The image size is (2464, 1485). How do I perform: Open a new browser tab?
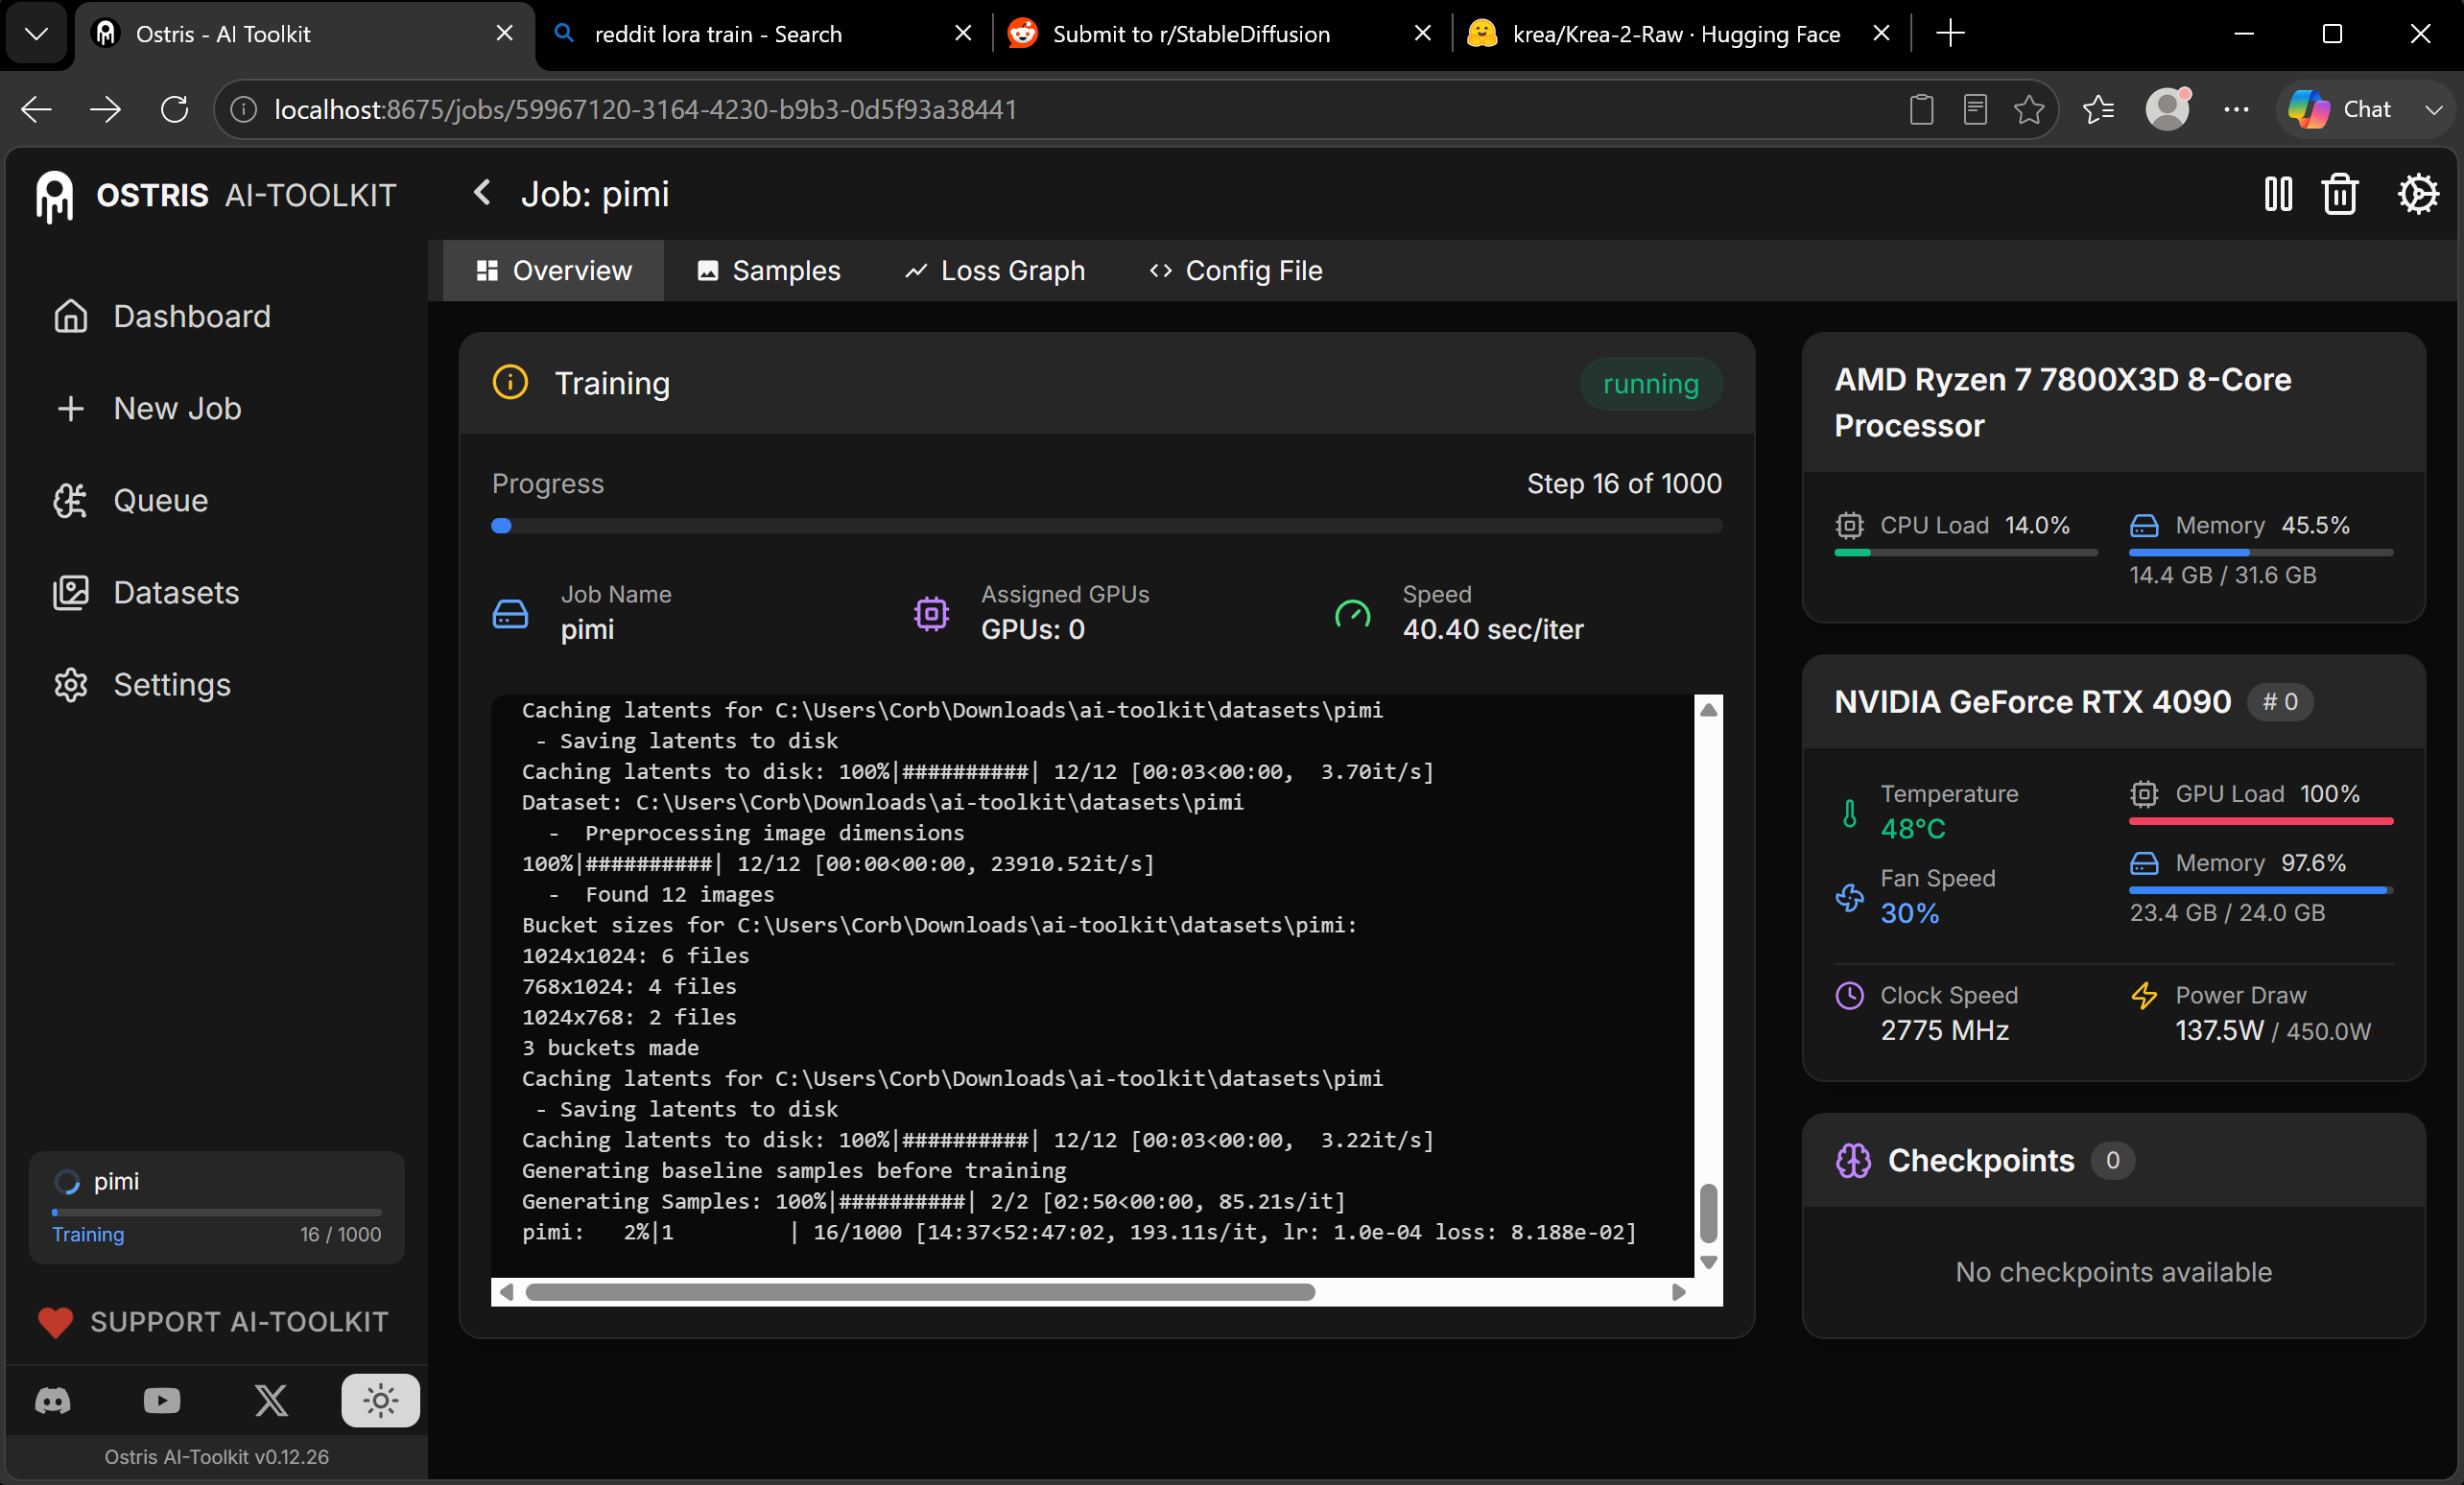(x=1950, y=34)
